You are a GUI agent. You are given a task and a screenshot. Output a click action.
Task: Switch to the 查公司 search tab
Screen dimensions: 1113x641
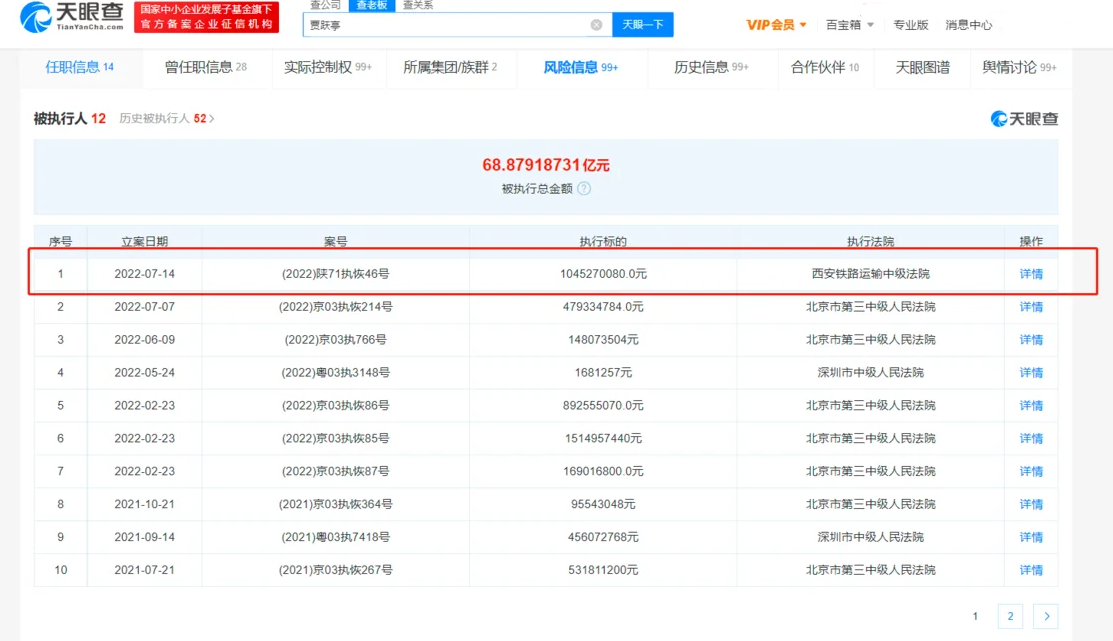click(325, 5)
